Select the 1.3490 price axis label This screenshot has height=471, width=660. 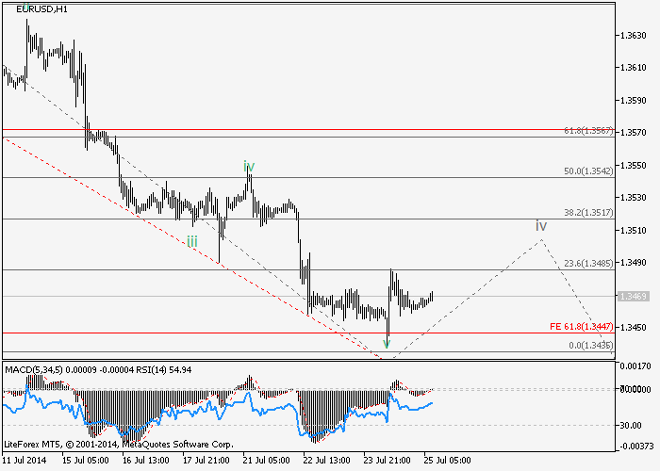coord(633,263)
